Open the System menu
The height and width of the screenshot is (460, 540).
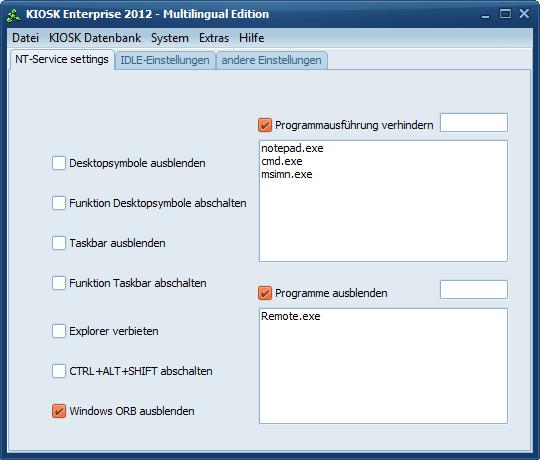click(170, 38)
